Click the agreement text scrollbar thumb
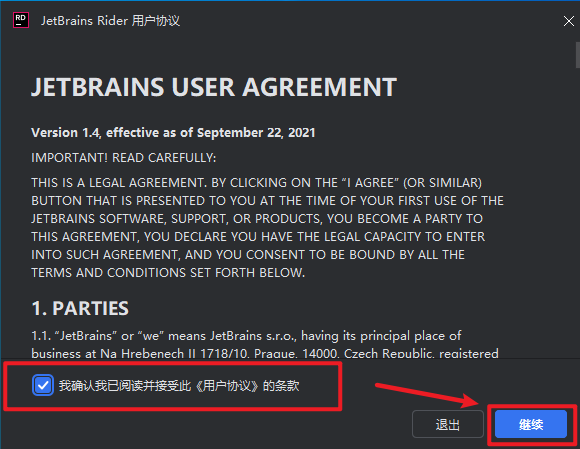The width and height of the screenshot is (580, 449). point(577,55)
